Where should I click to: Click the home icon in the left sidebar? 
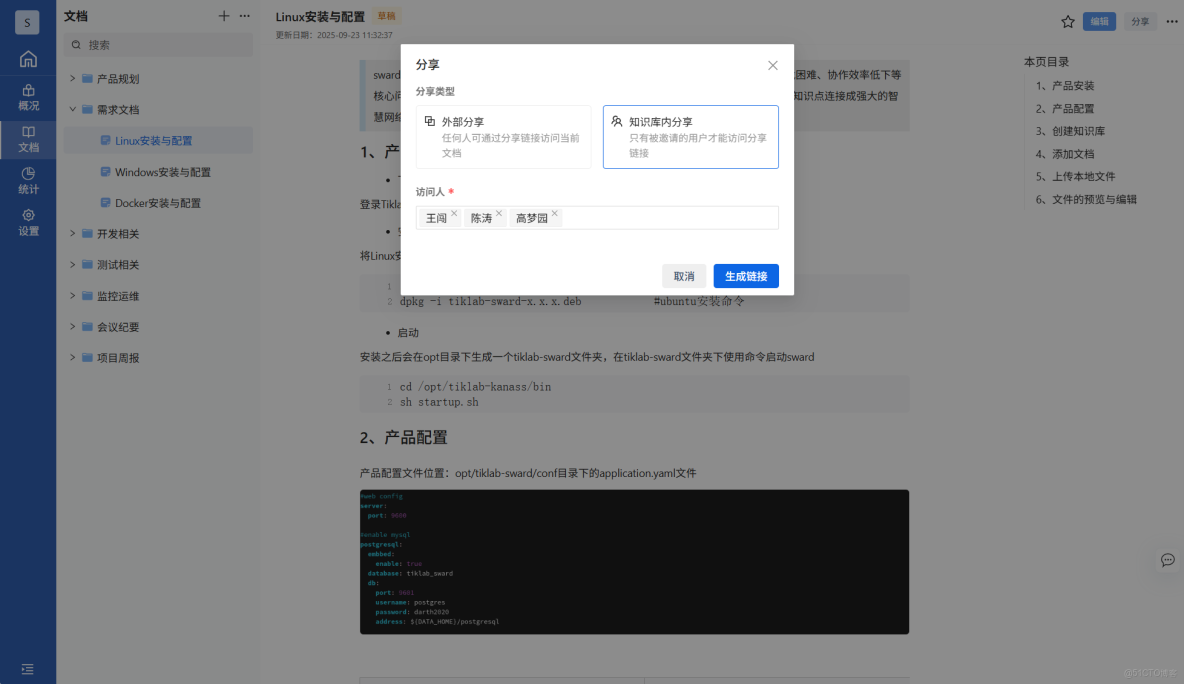[27, 58]
